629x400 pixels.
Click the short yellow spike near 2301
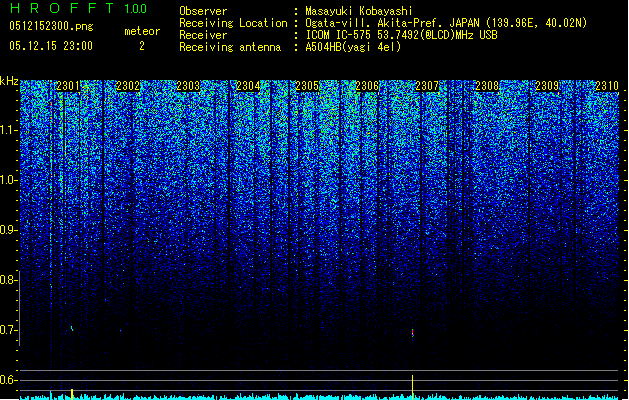coord(72,394)
